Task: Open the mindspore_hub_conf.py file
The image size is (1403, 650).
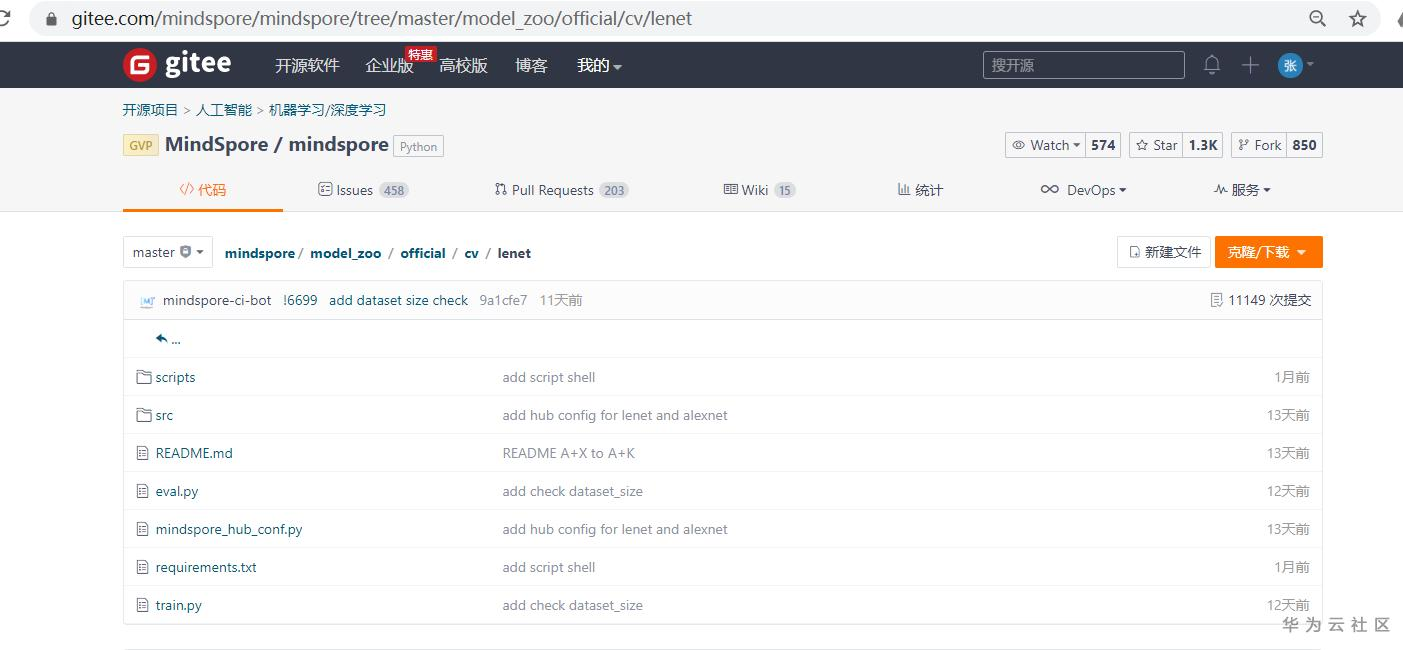Action: click(x=229, y=529)
